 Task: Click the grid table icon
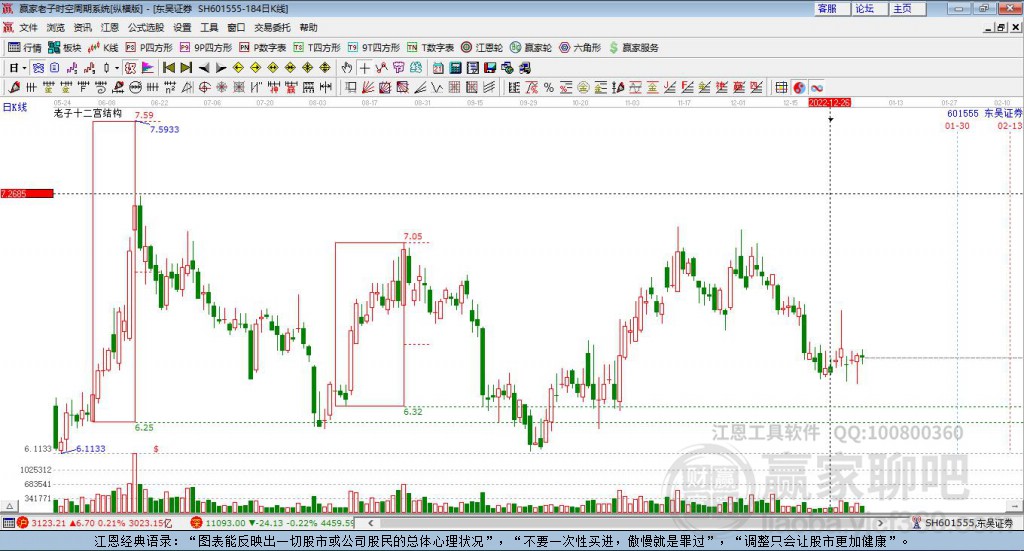[x=781, y=87]
